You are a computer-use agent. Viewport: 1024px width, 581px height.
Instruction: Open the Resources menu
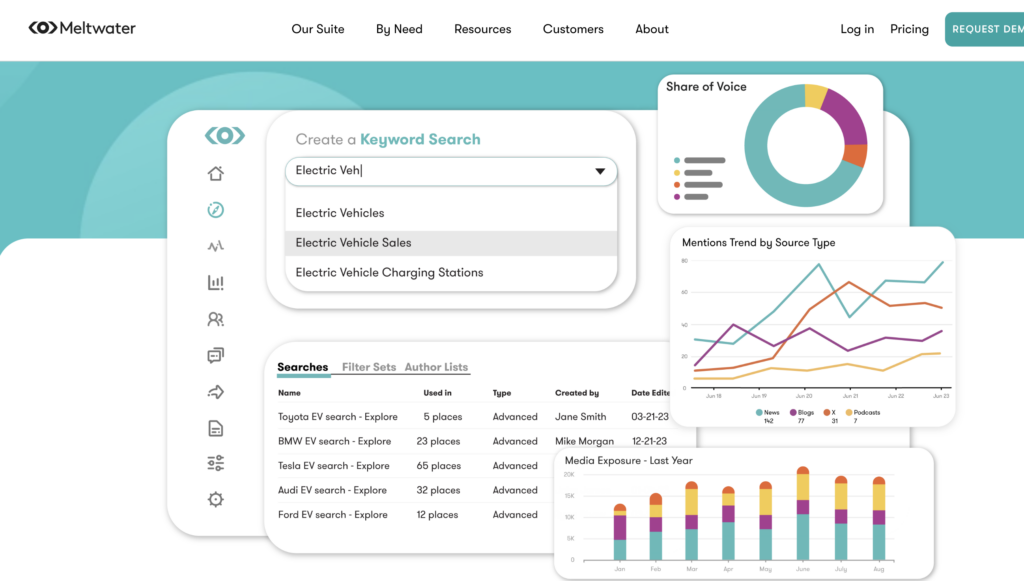[x=483, y=29]
